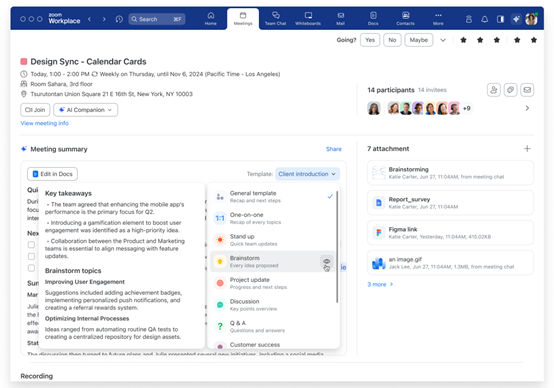The height and width of the screenshot is (388, 554).
Task: Share the meeting summary
Action: 334,149
